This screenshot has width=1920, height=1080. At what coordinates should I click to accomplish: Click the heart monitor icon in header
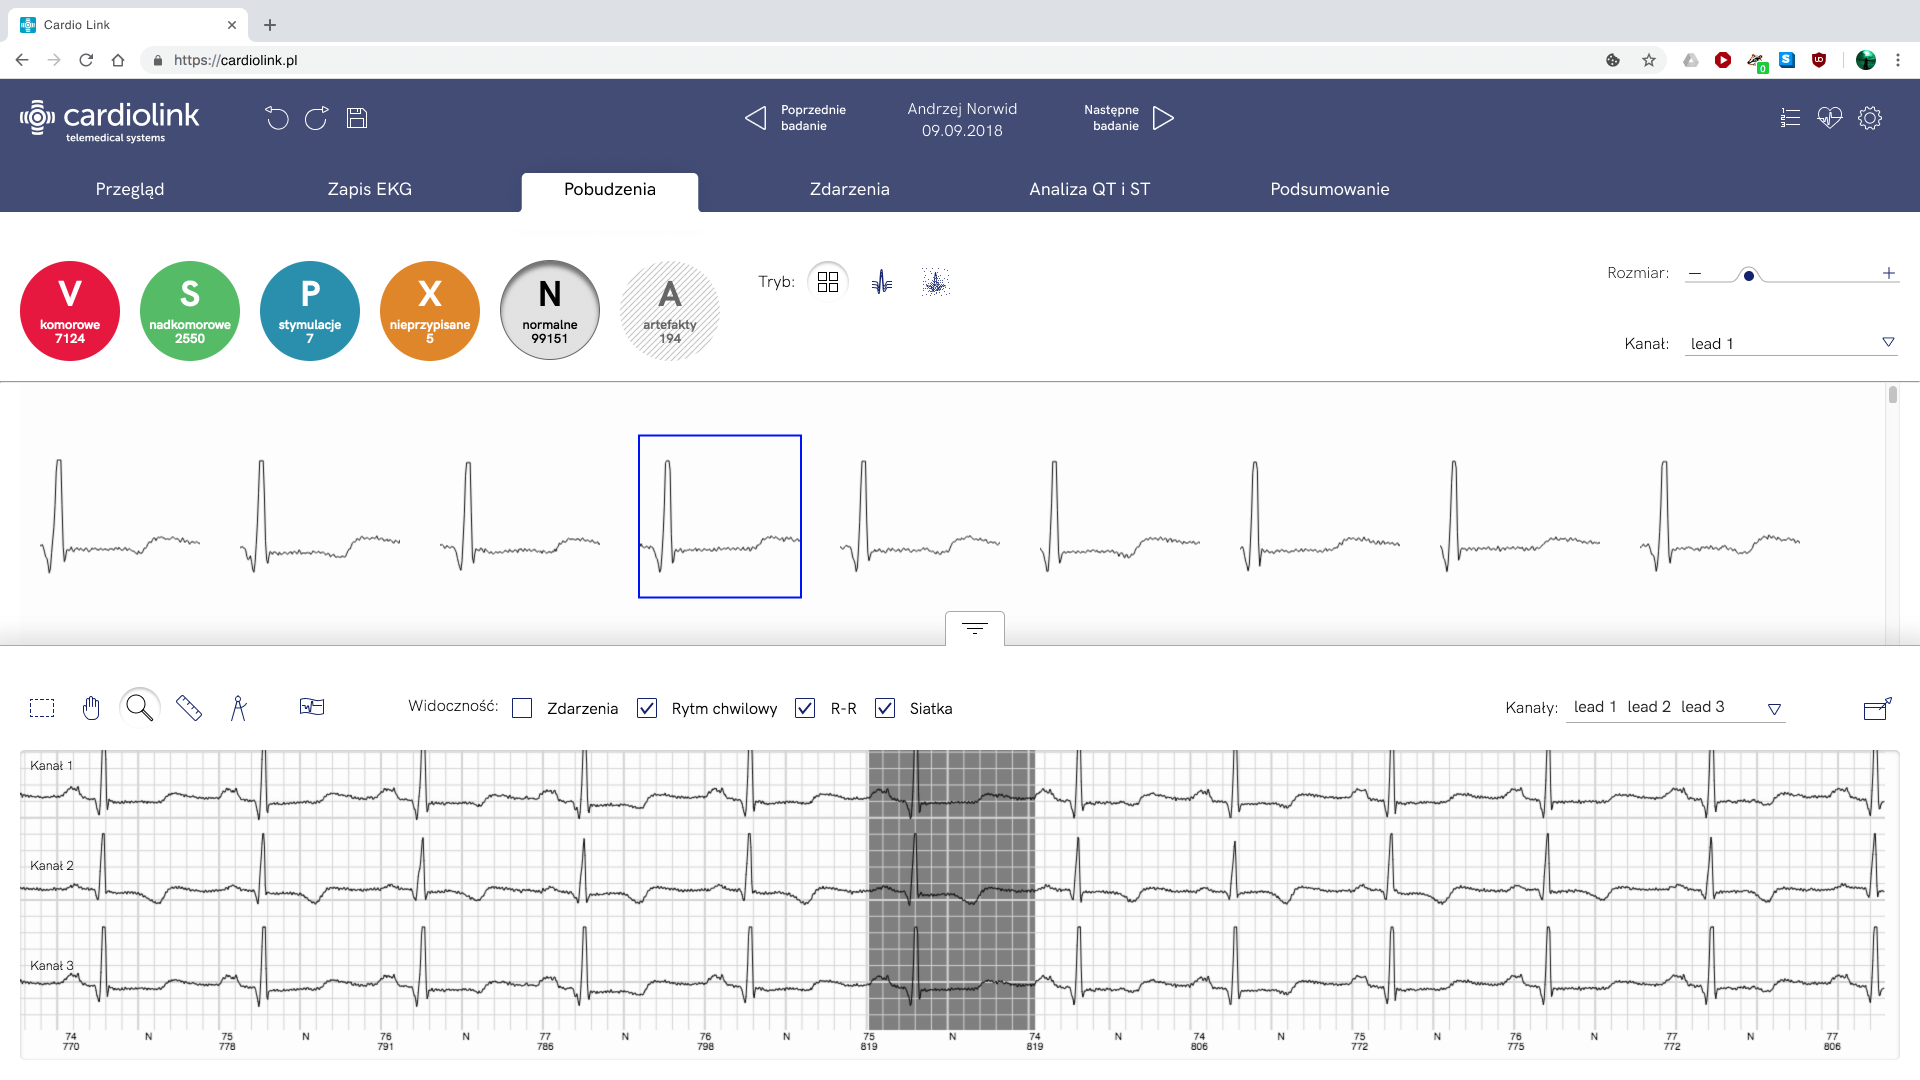click(1829, 118)
